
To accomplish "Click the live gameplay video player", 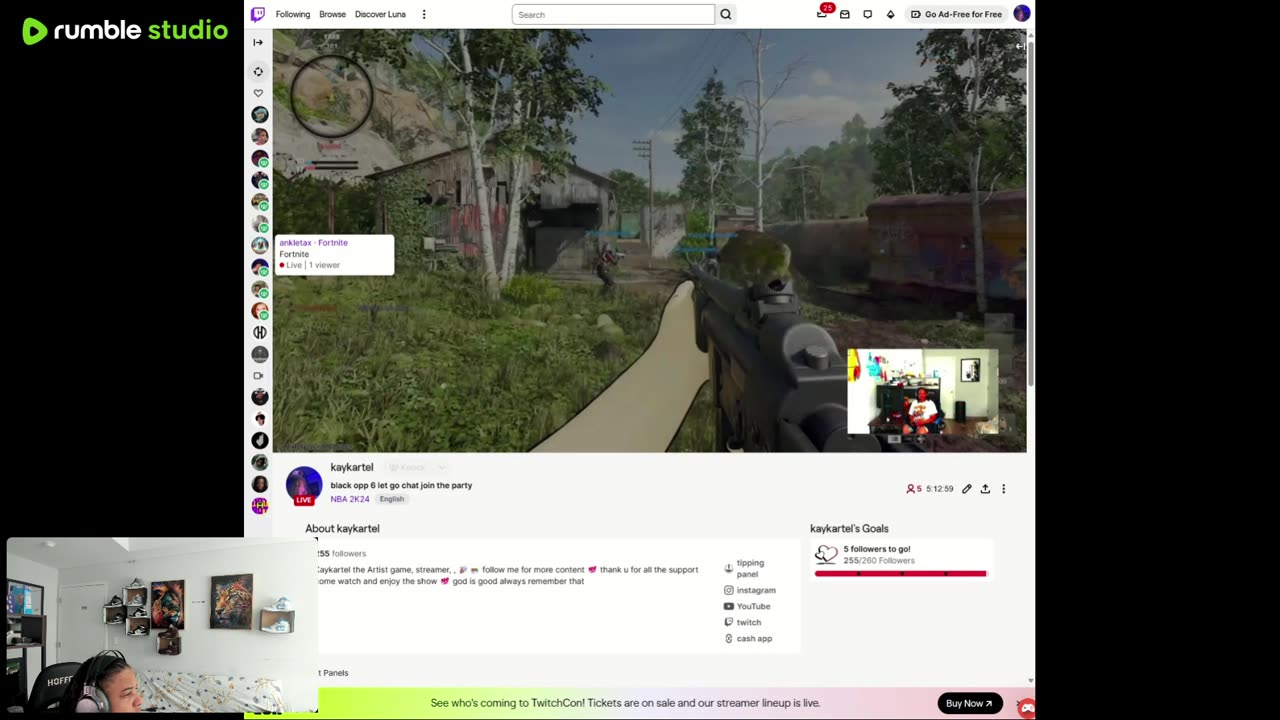I will [x=649, y=240].
